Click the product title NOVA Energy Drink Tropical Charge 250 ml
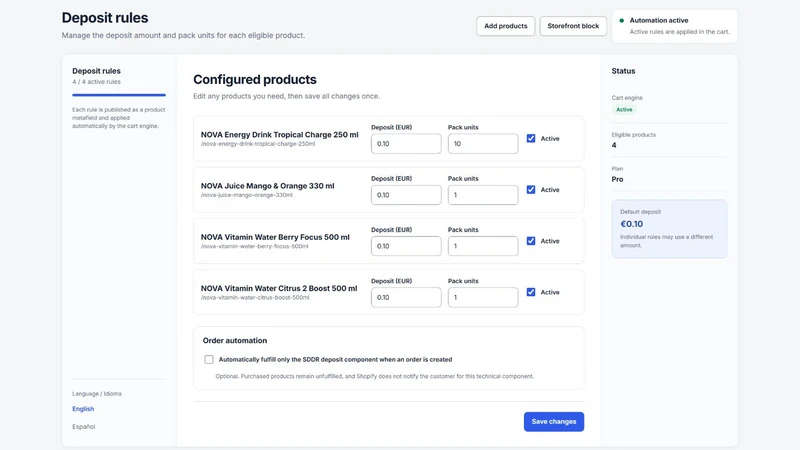Viewport: 800px width, 450px height. click(280, 135)
